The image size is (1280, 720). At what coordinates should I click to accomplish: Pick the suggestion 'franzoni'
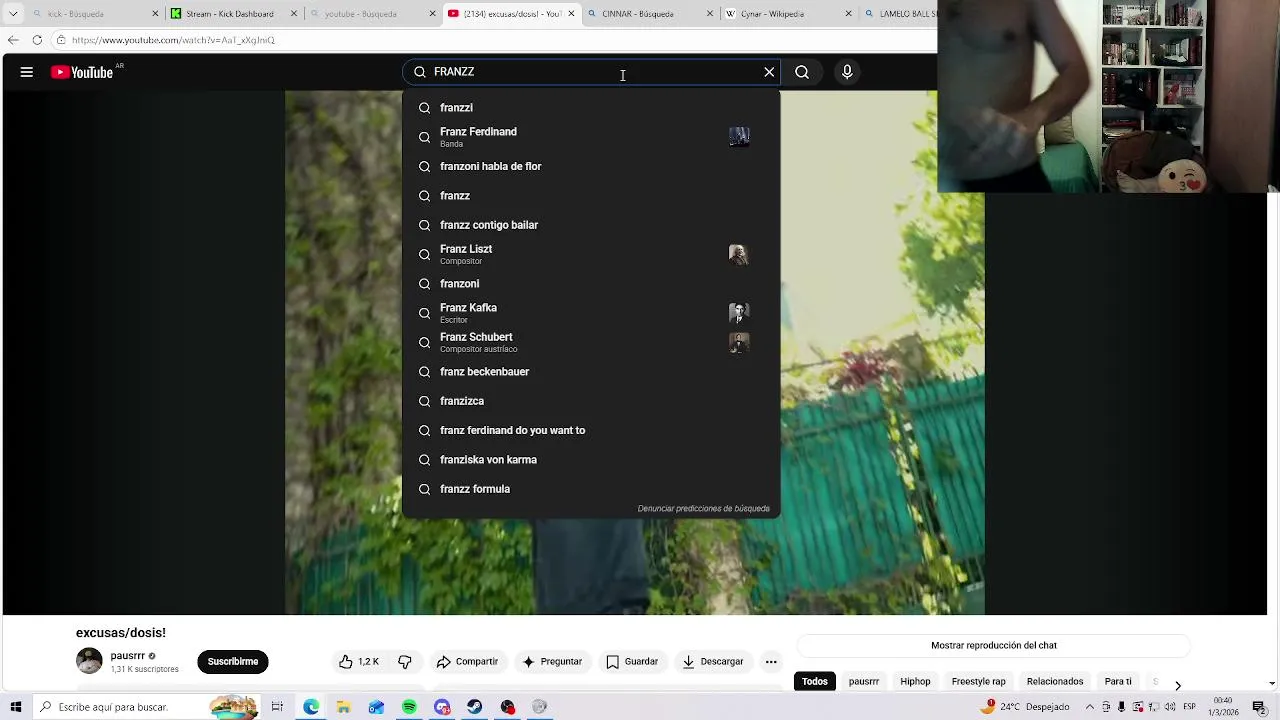pos(591,284)
